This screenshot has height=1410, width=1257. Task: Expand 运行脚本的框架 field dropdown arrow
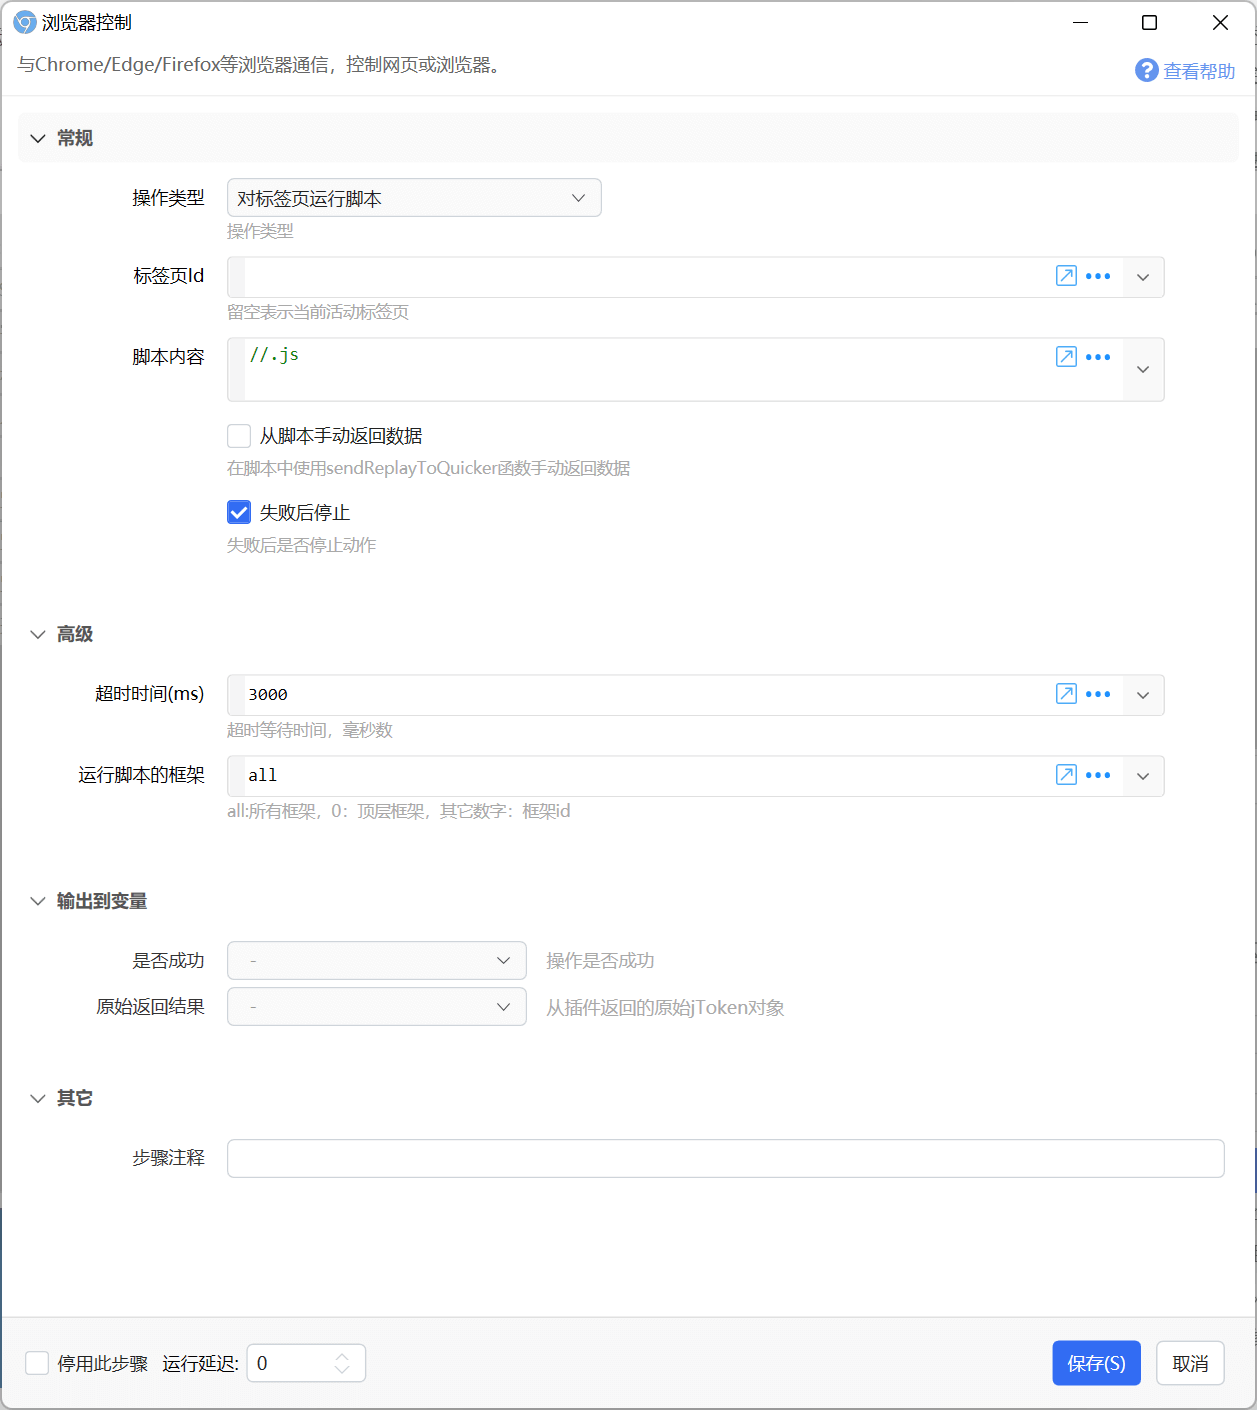[1143, 776]
